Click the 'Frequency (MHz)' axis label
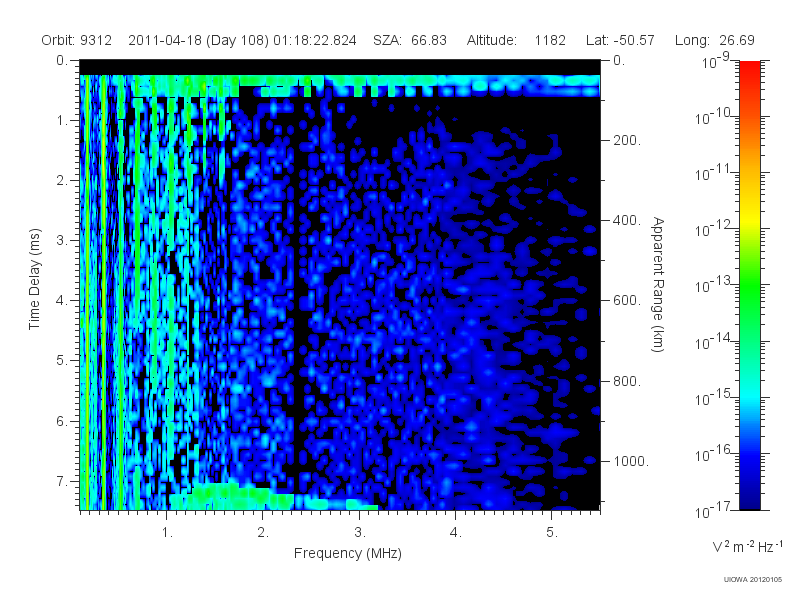 point(348,554)
